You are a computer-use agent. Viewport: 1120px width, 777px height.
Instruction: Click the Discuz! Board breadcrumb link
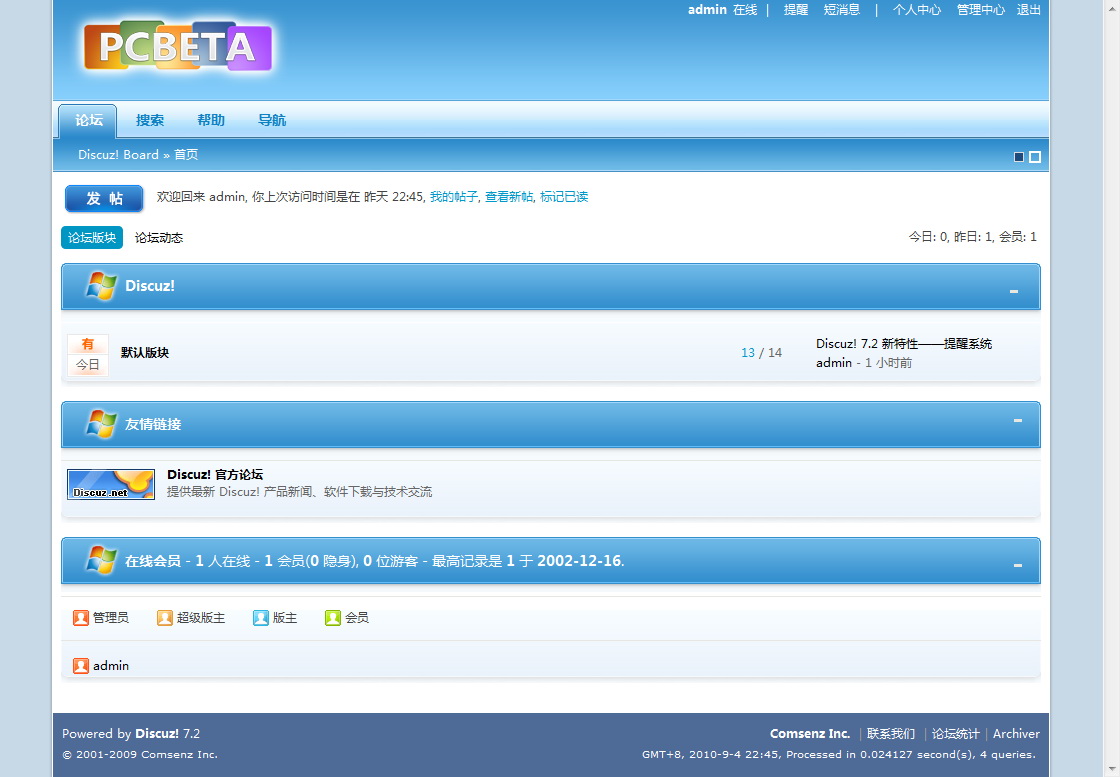coord(119,154)
